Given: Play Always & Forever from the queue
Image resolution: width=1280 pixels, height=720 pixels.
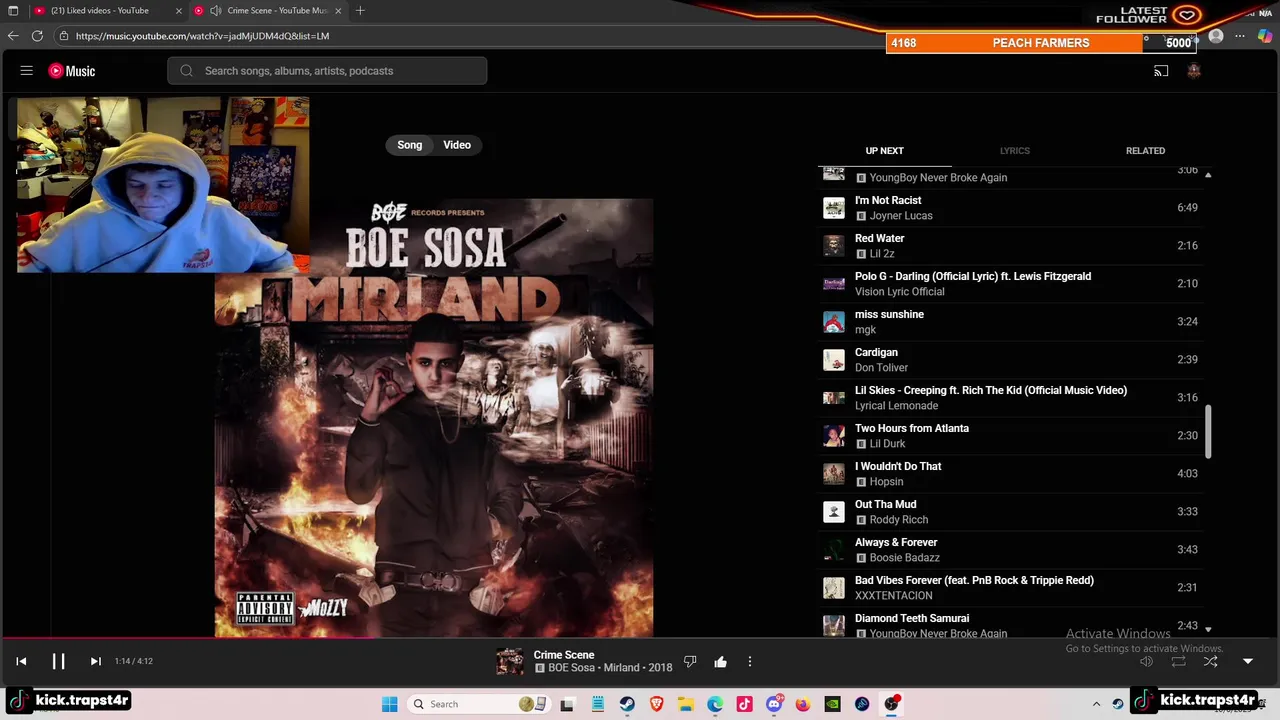Looking at the screenshot, I should tap(1010, 550).
